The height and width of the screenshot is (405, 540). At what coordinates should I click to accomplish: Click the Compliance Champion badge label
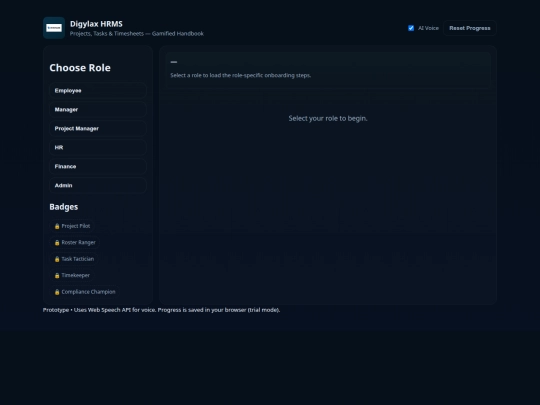tap(89, 292)
